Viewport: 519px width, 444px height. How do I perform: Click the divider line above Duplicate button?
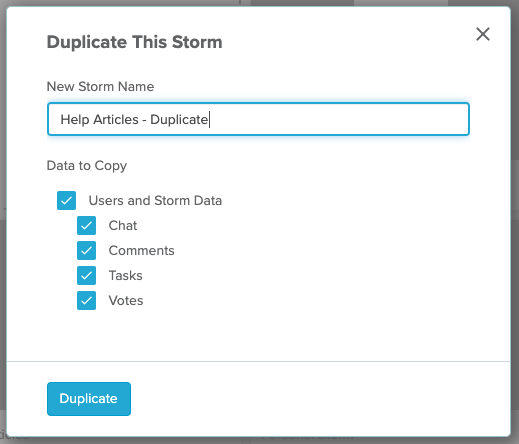258,361
